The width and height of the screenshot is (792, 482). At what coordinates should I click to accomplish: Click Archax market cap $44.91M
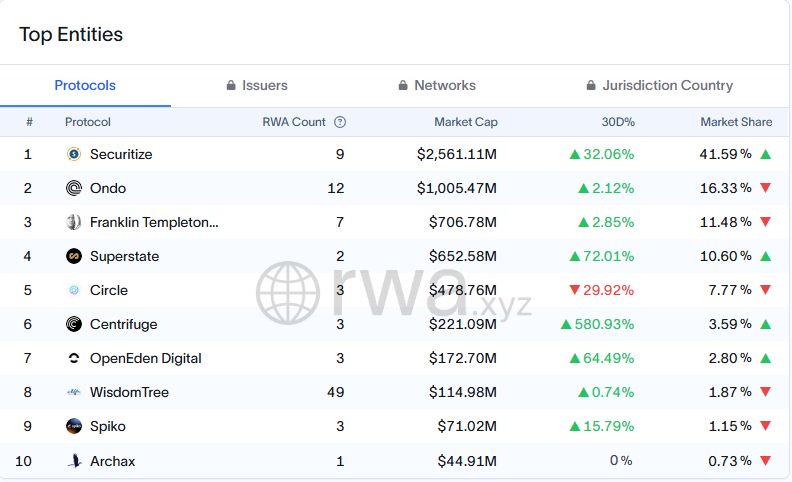(467, 461)
